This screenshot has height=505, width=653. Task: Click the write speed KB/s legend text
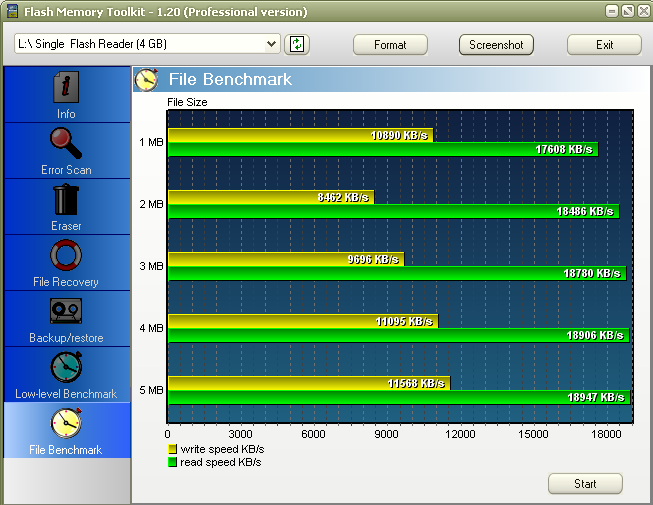222,449
